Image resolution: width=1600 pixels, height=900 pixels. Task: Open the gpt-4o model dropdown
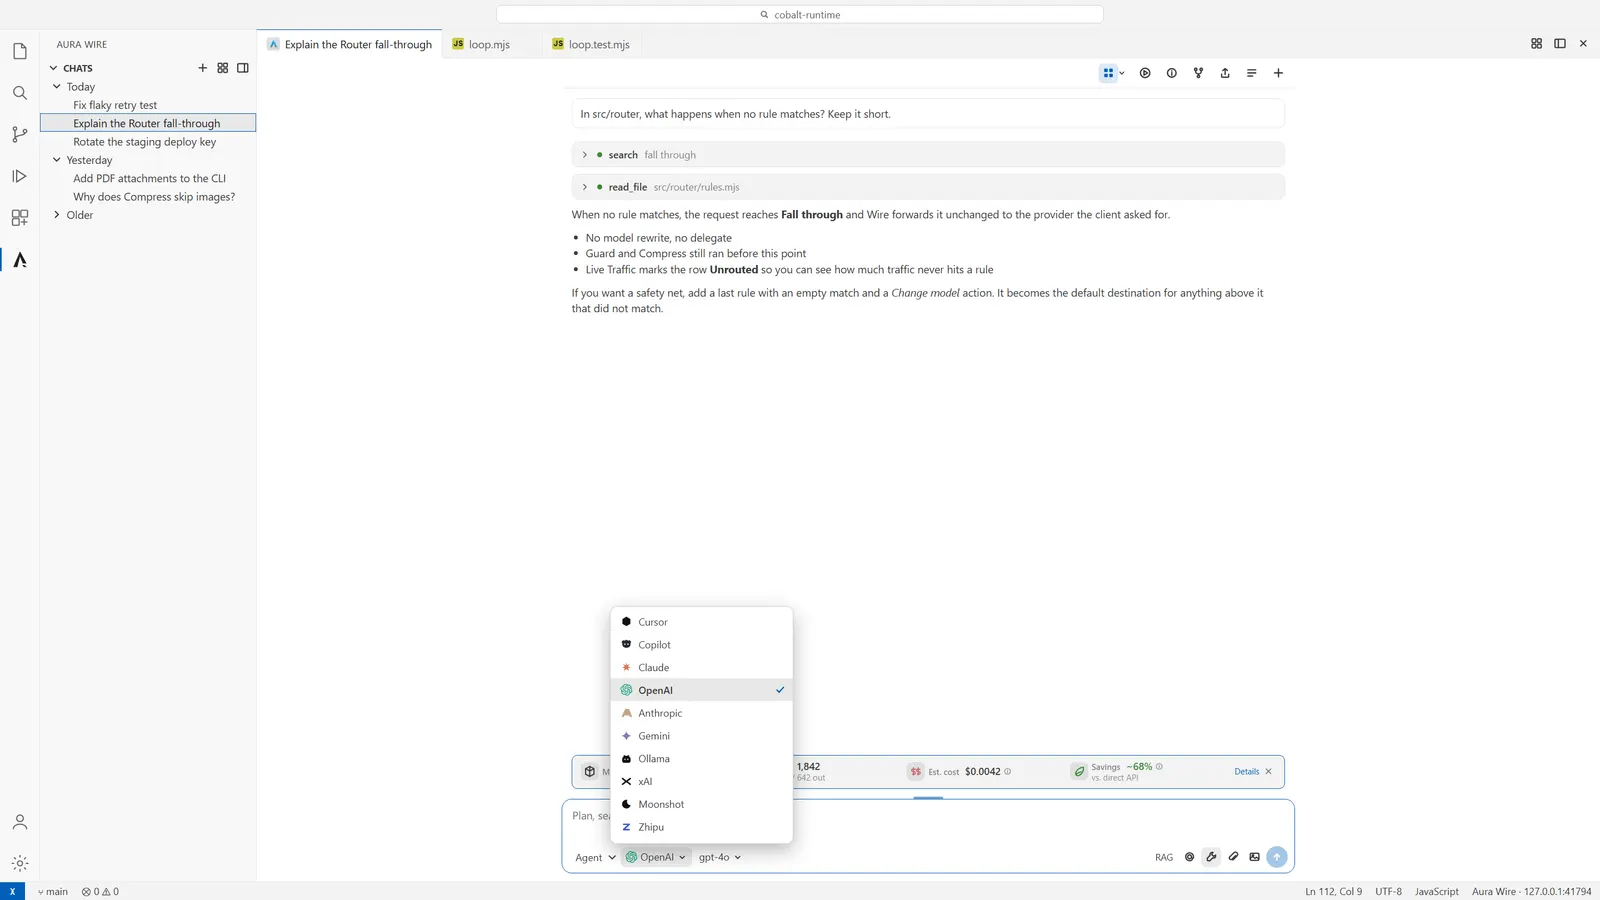click(719, 858)
